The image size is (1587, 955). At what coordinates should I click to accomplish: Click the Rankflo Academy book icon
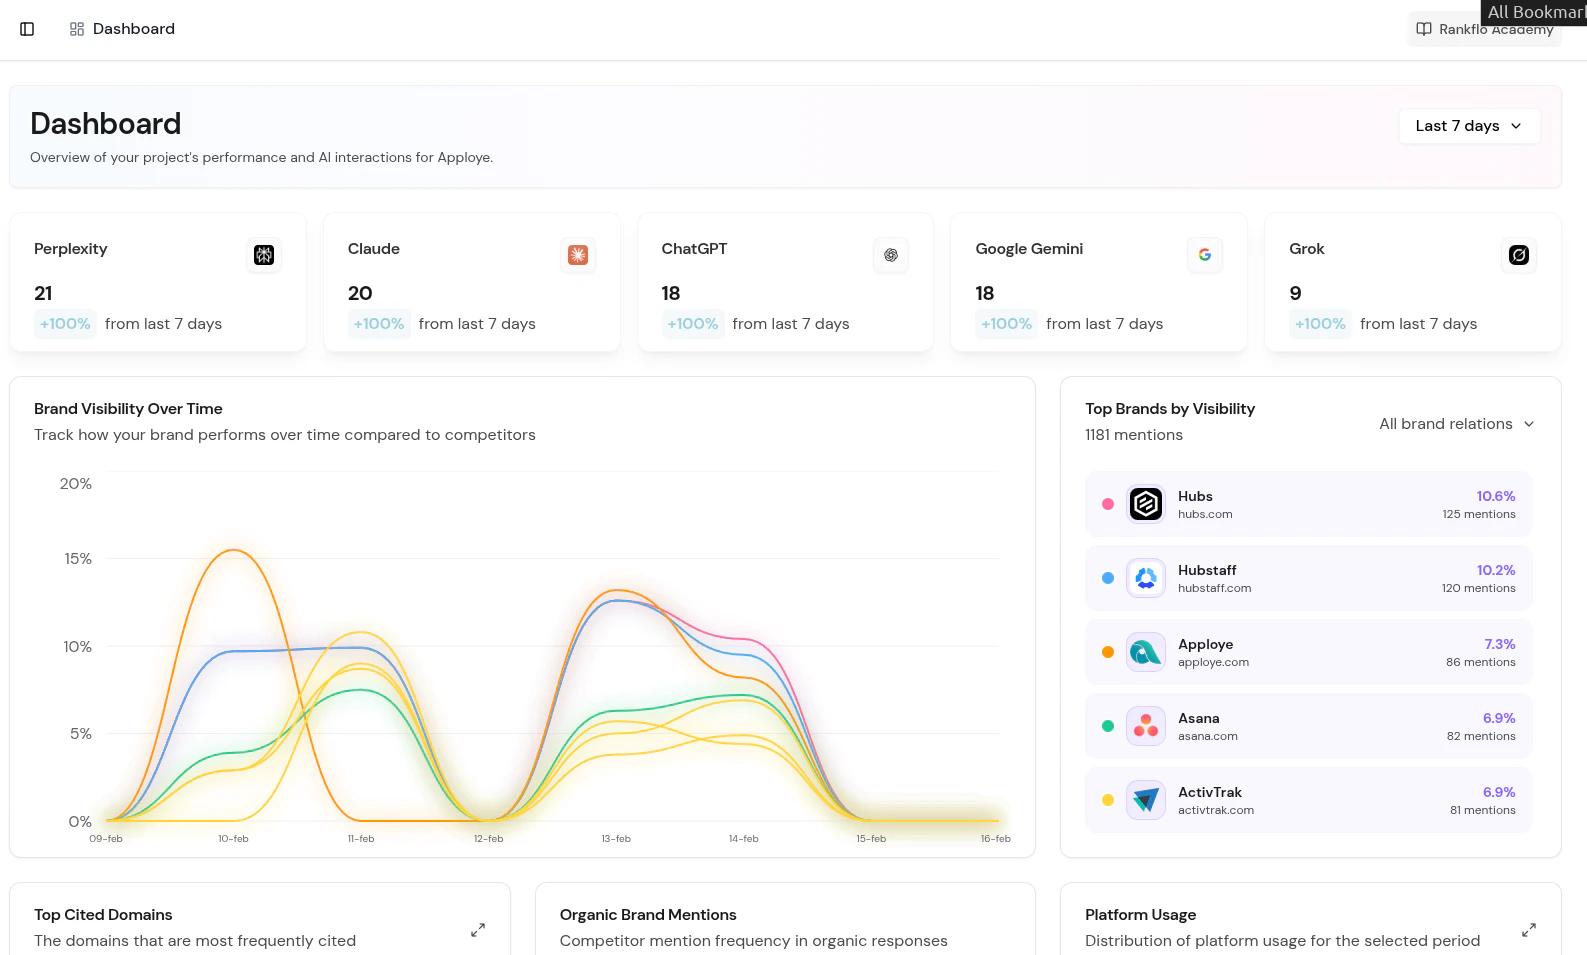tap(1424, 29)
